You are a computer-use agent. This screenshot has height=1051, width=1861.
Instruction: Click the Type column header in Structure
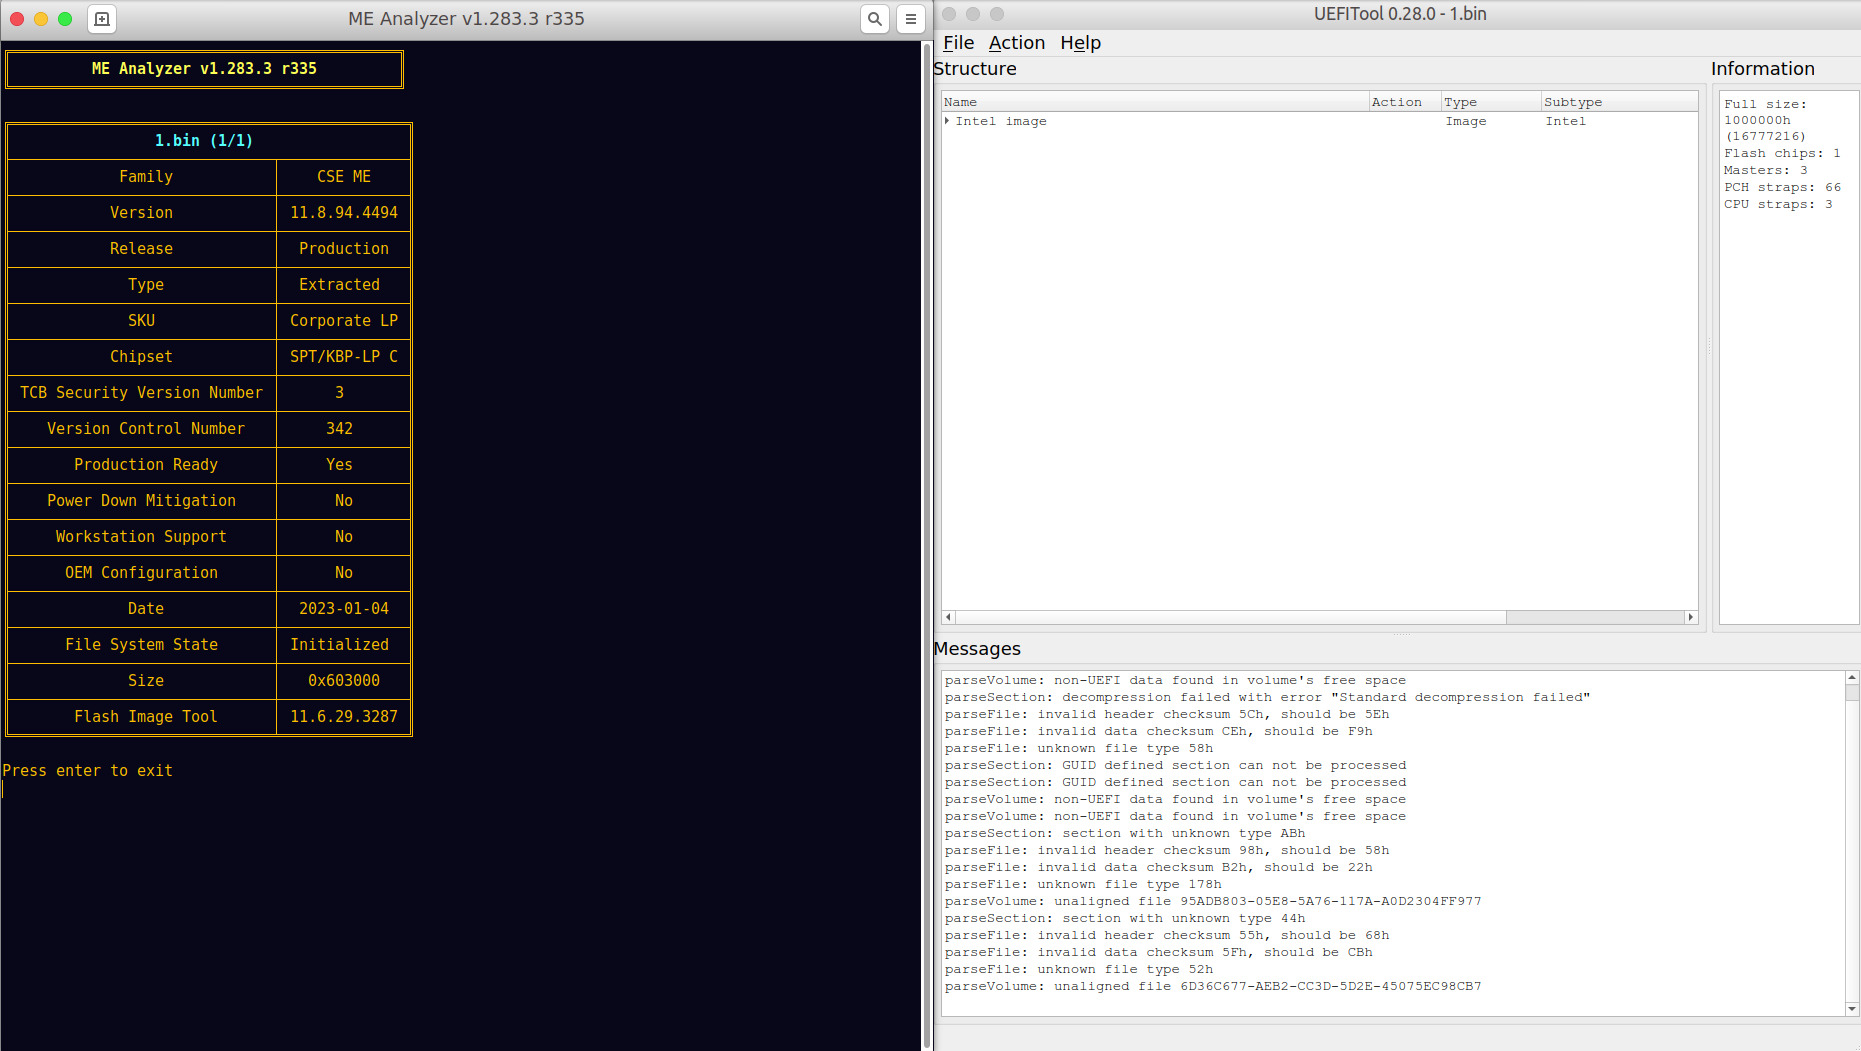(1491, 102)
